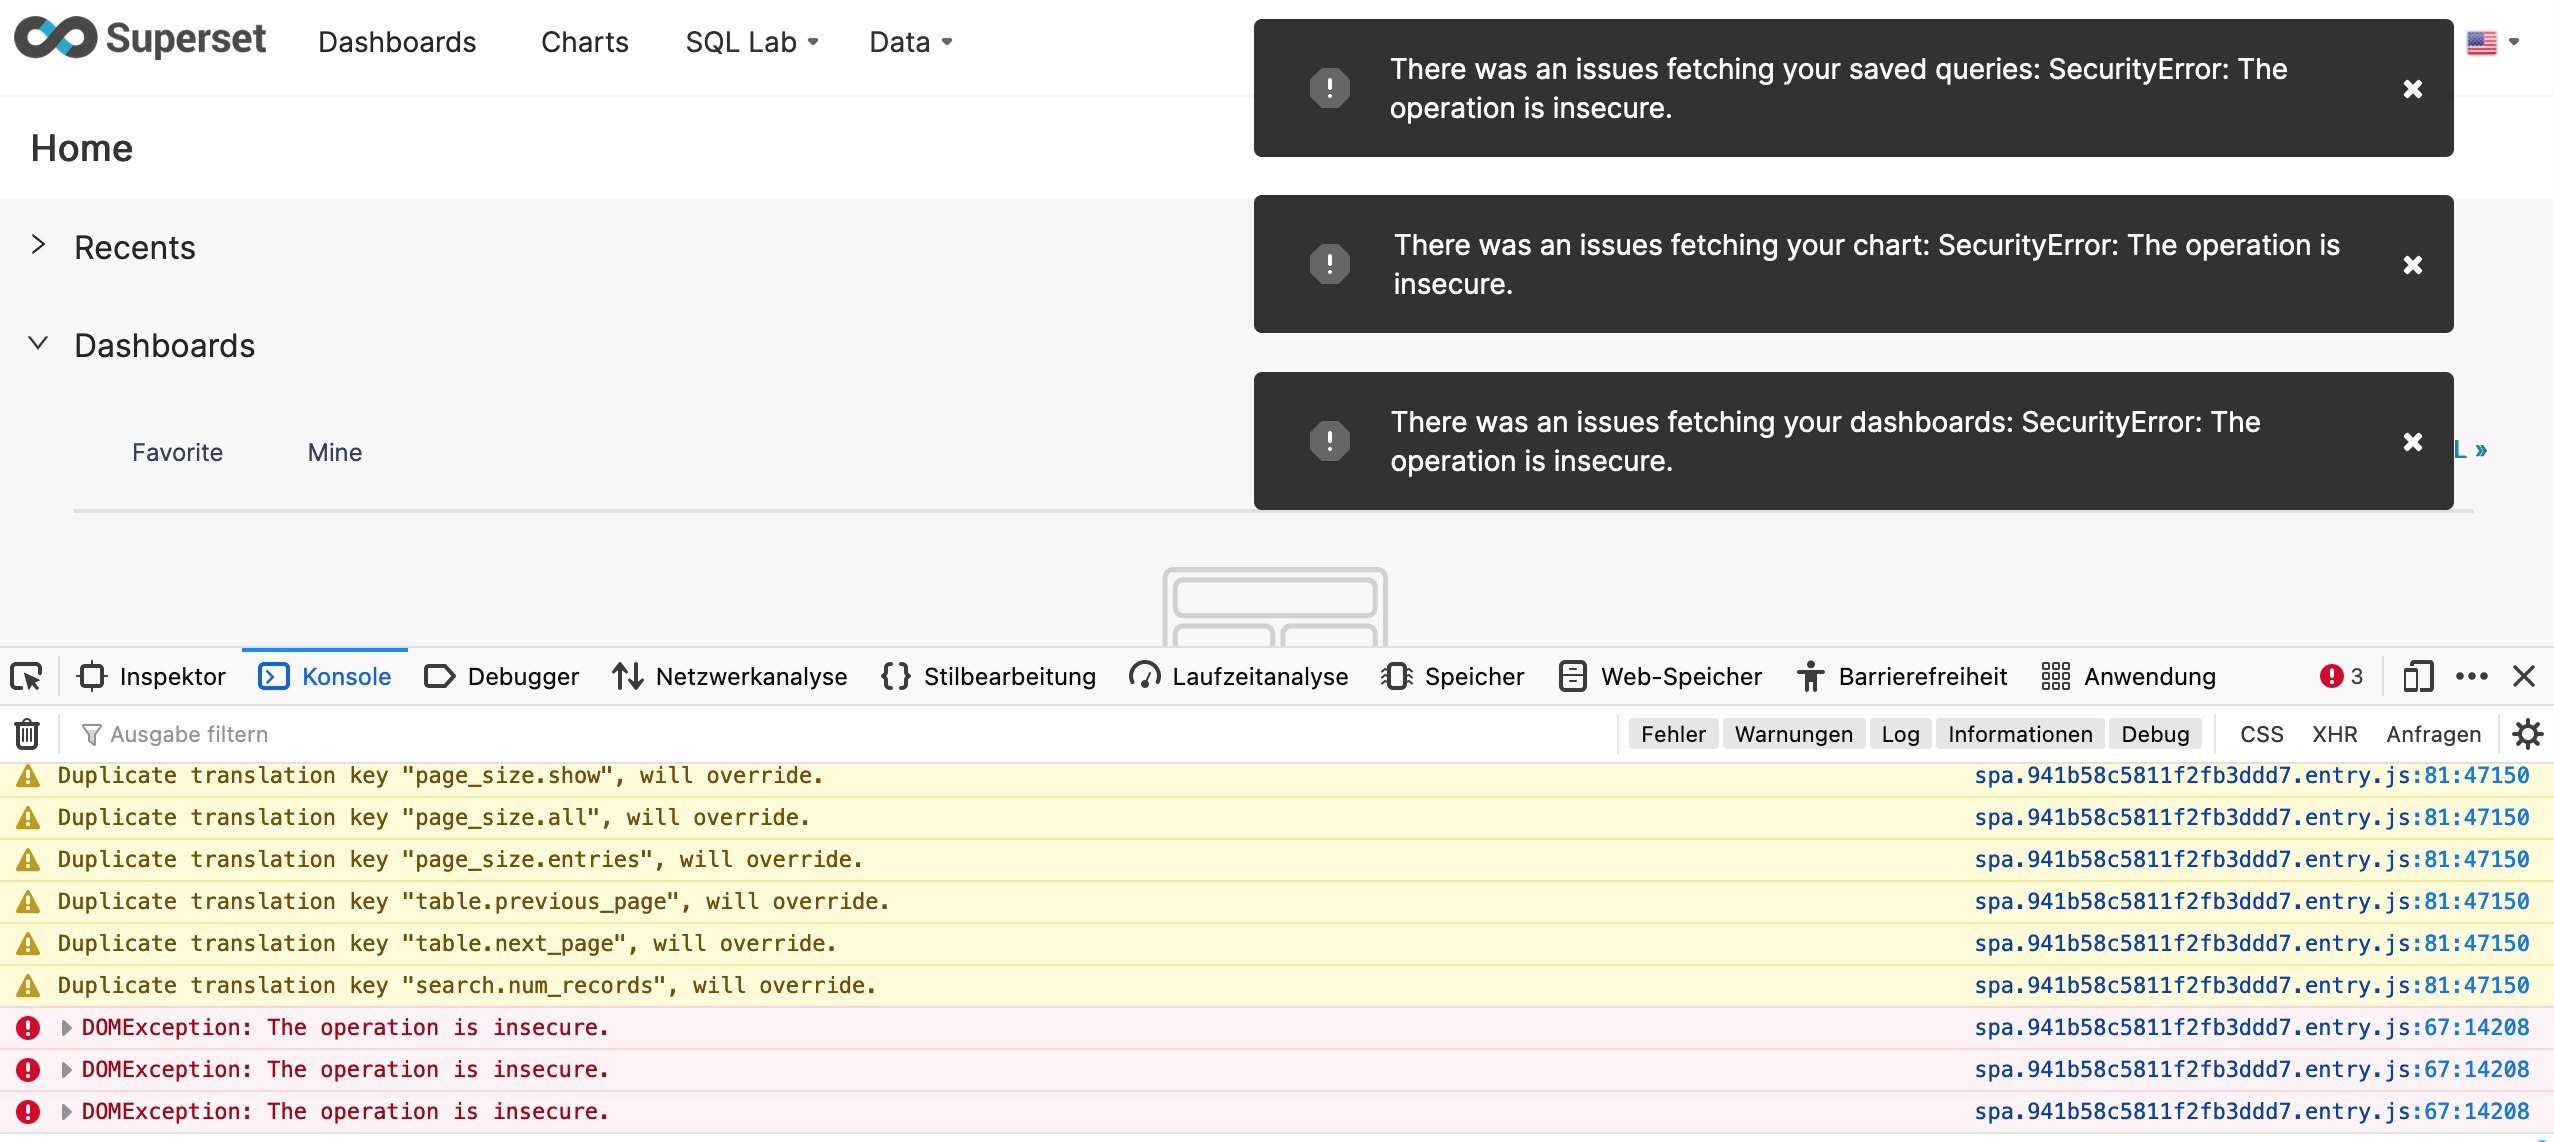Toggle the XHR console filter
Image resolution: width=2554 pixels, height=1142 pixels.
[2335, 734]
